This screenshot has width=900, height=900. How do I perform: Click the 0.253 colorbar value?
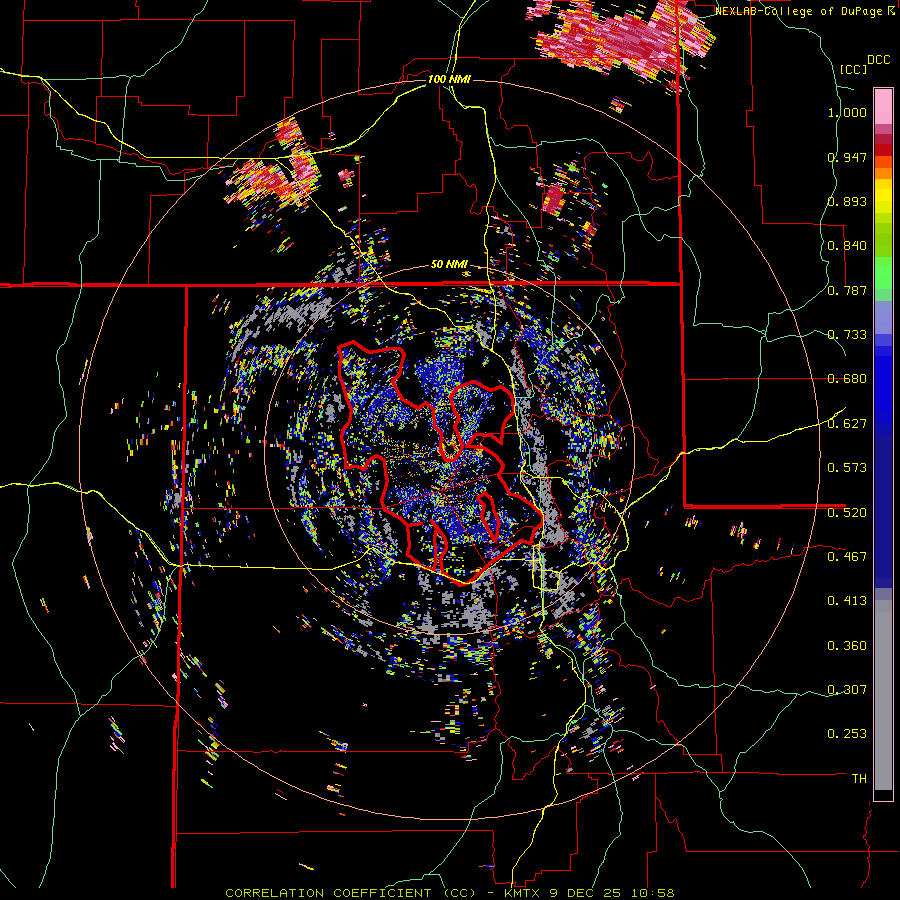[x=847, y=734]
